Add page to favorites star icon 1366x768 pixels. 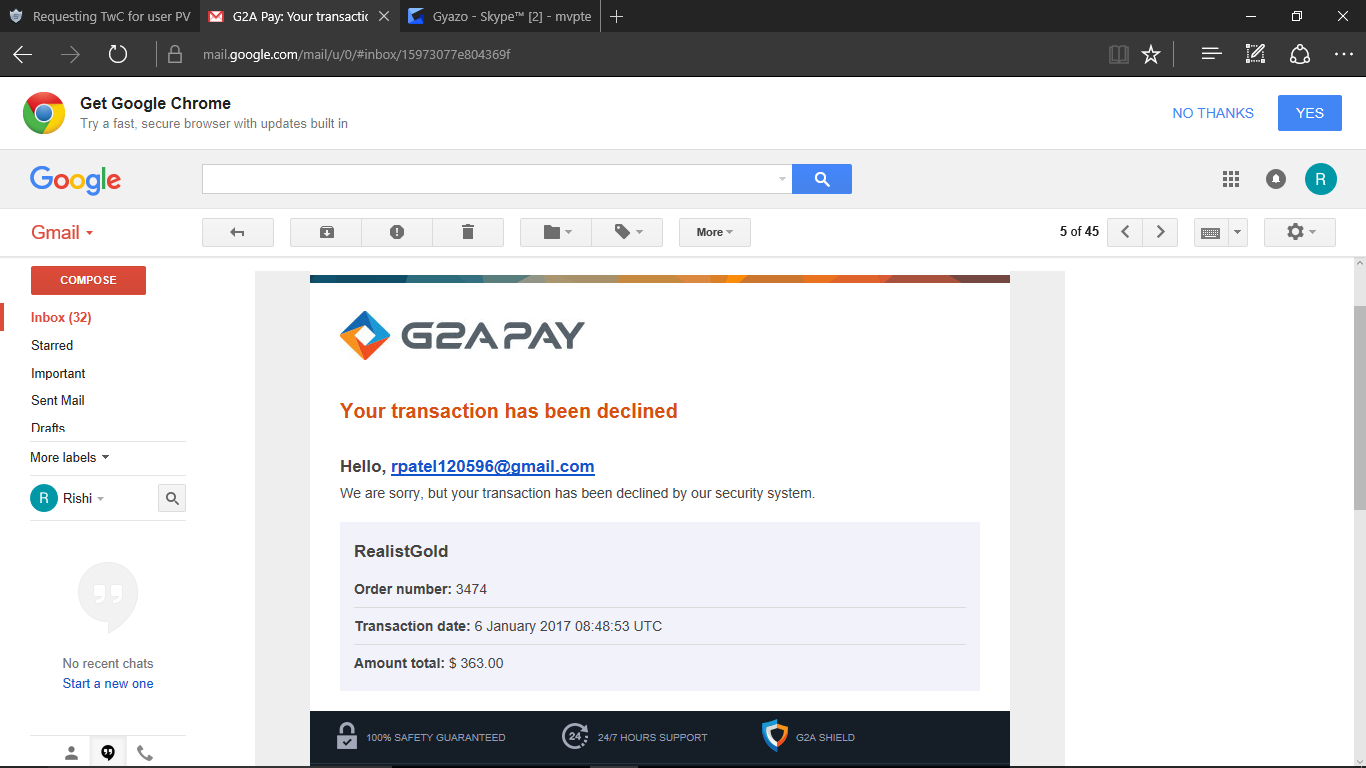[x=1151, y=54]
